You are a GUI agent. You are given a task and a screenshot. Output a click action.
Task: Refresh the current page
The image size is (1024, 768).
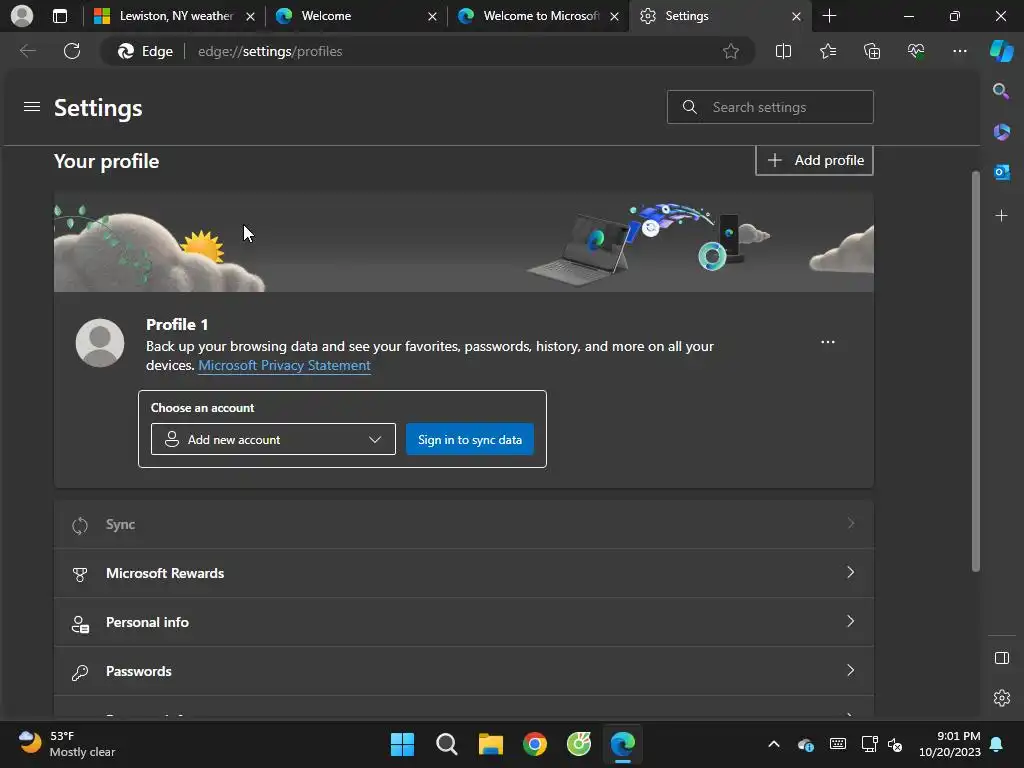(x=72, y=51)
